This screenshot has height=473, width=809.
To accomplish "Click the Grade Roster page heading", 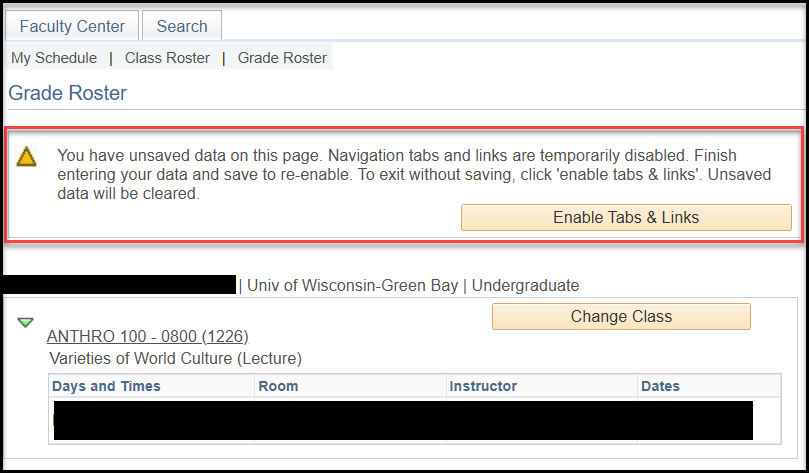I will click(x=68, y=93).
